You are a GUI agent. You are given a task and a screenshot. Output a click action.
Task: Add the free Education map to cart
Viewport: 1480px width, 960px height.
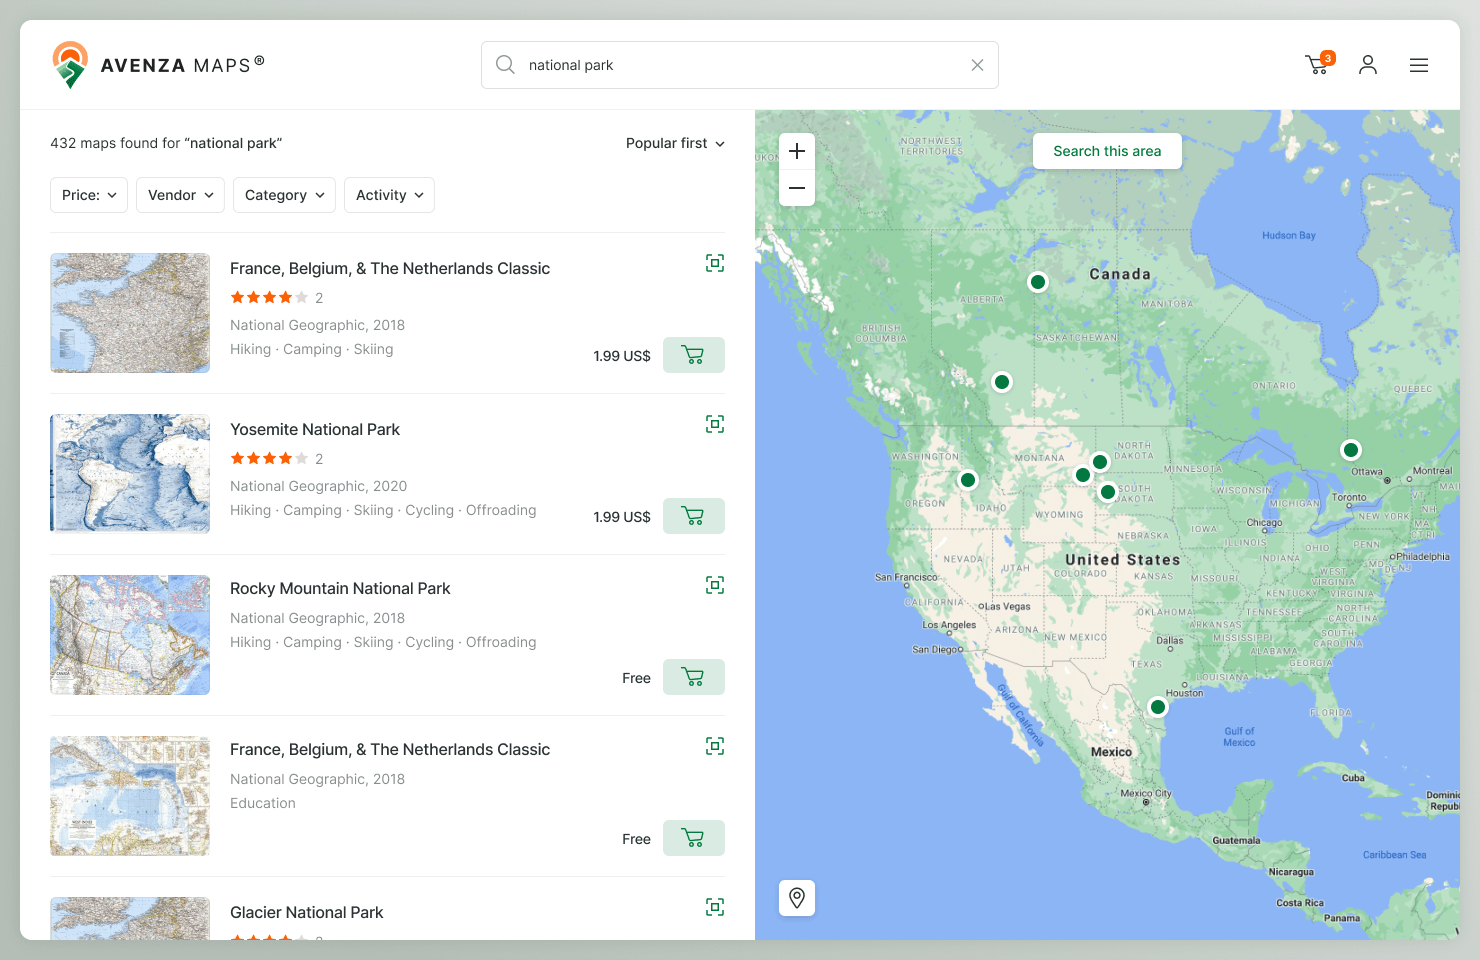694,838
